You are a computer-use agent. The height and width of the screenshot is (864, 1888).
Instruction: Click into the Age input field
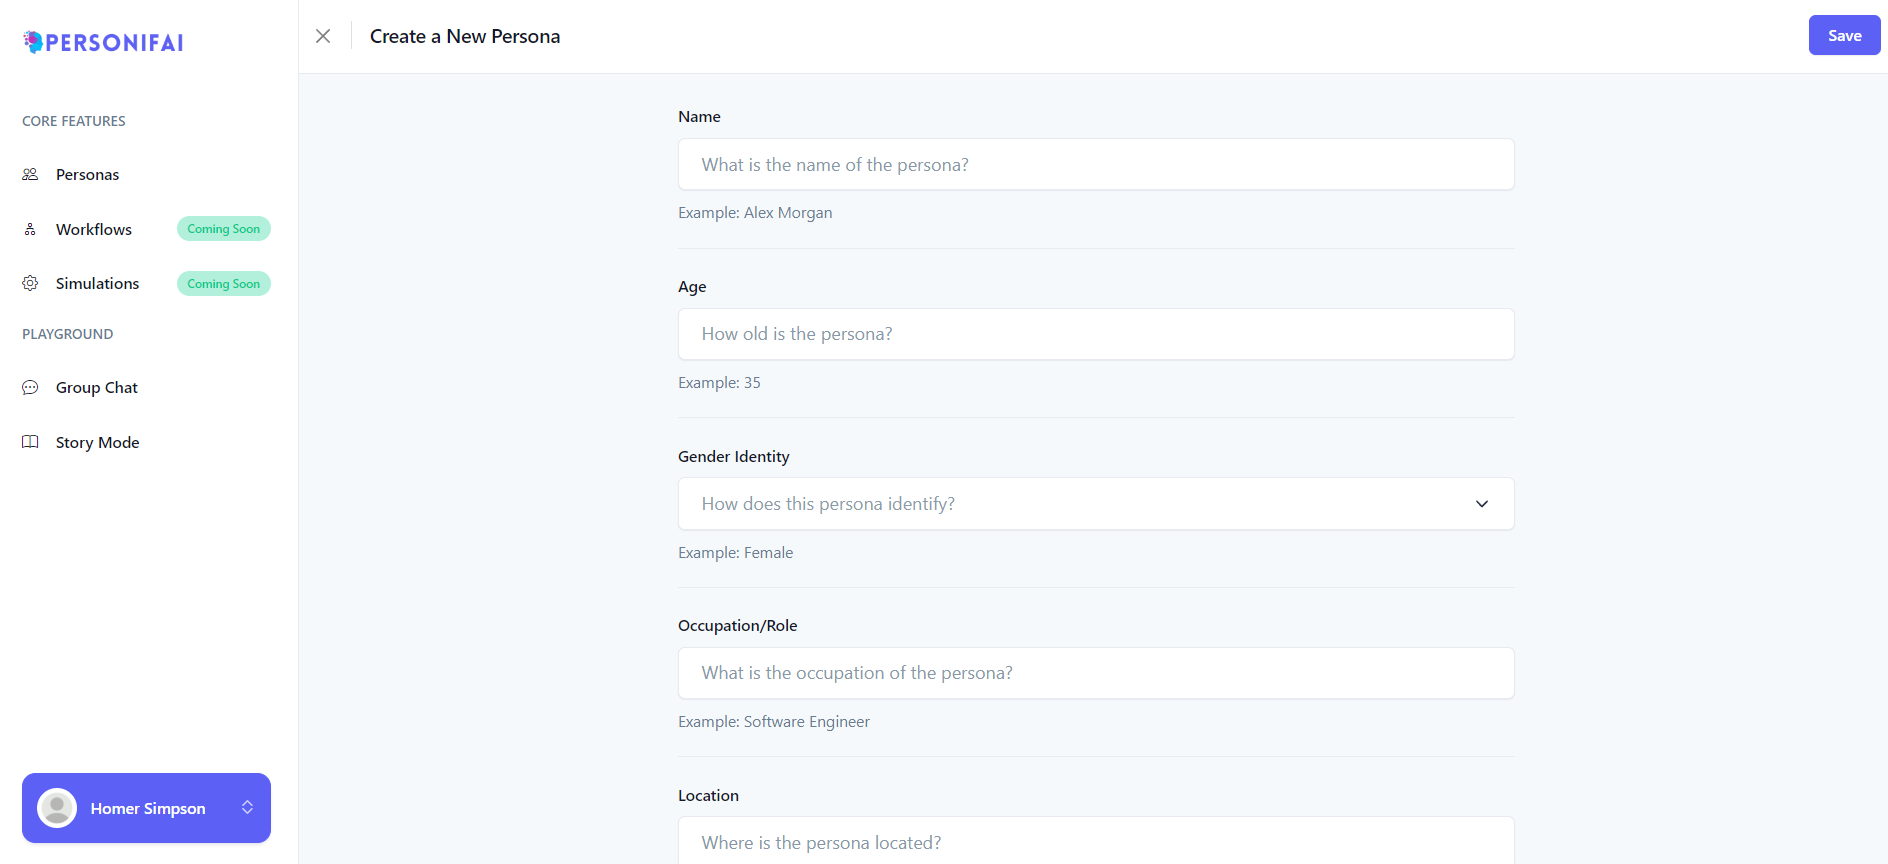(x=1095, y=334)
